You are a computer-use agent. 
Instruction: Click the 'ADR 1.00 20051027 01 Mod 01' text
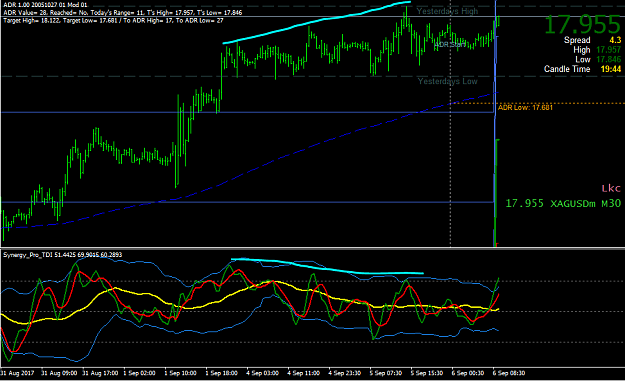click(45, 5)
